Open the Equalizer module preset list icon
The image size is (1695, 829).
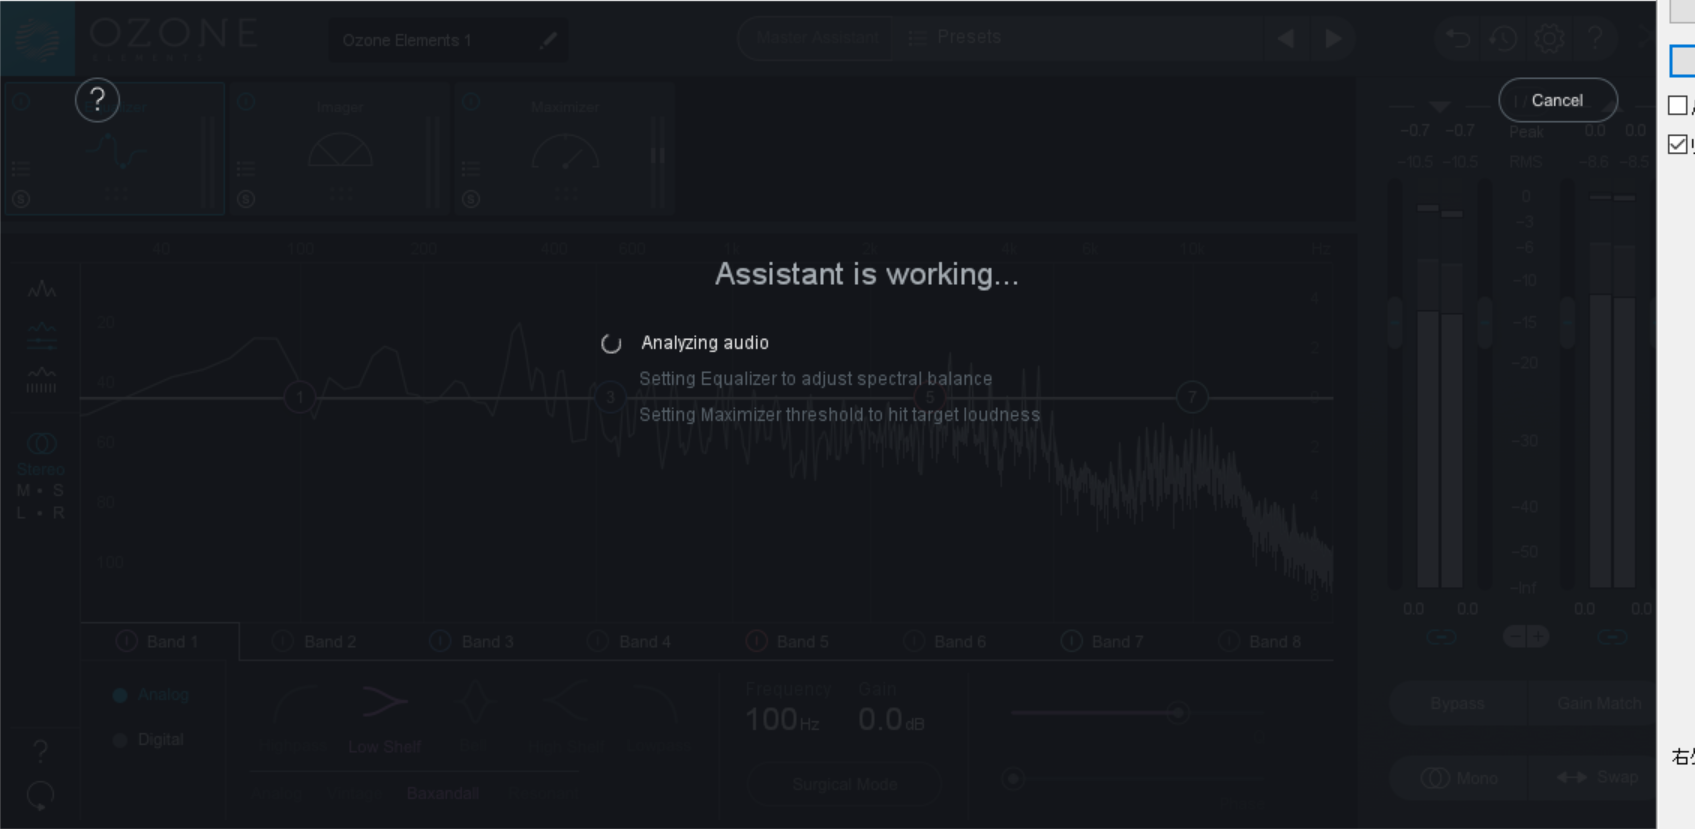[21, 168]
